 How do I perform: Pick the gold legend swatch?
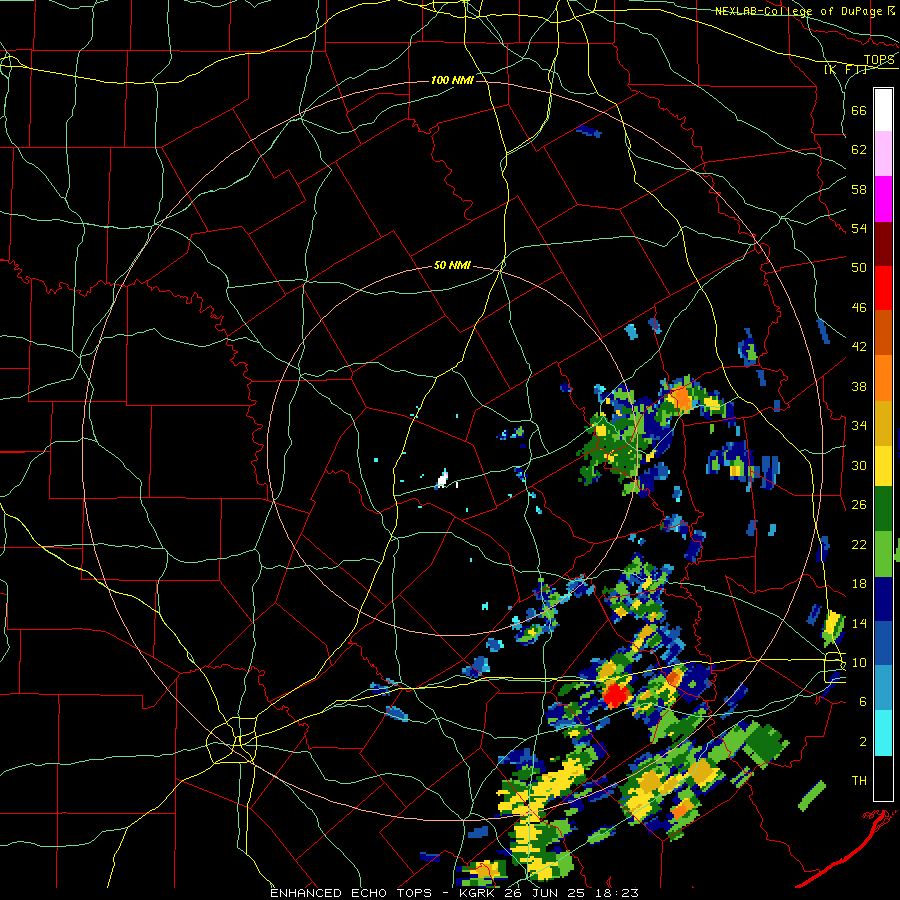(x=883, y=423)
